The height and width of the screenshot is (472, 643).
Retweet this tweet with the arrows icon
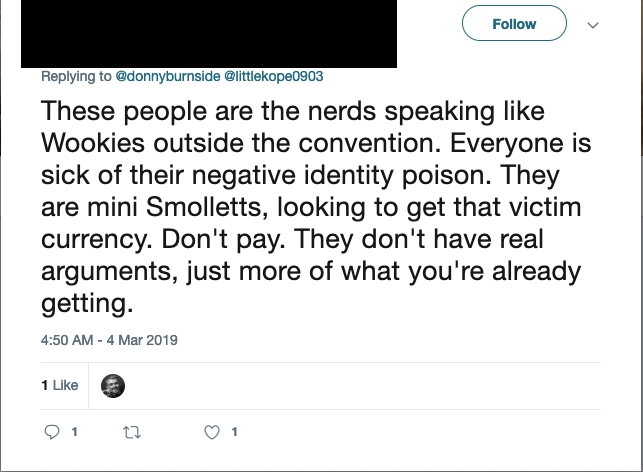(x=132, y=432)
